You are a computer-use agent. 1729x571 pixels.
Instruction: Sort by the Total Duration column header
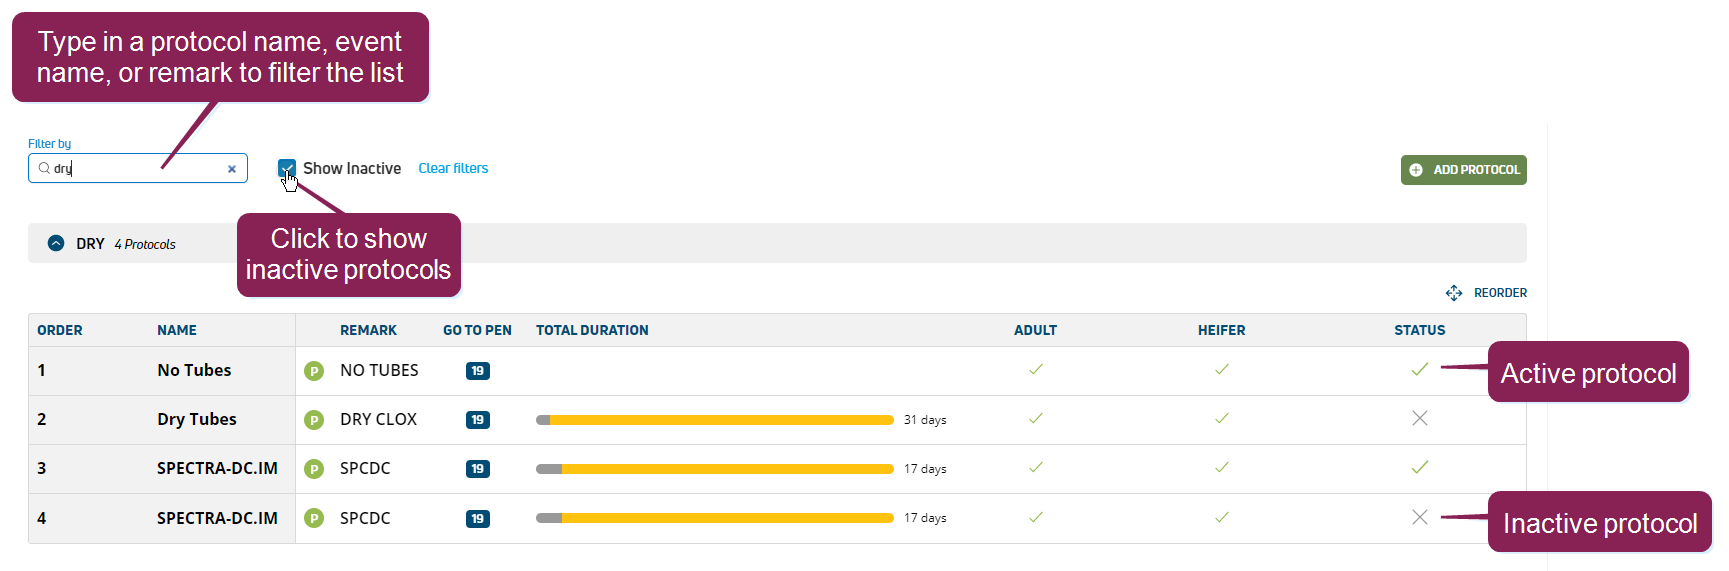(592, 330)
